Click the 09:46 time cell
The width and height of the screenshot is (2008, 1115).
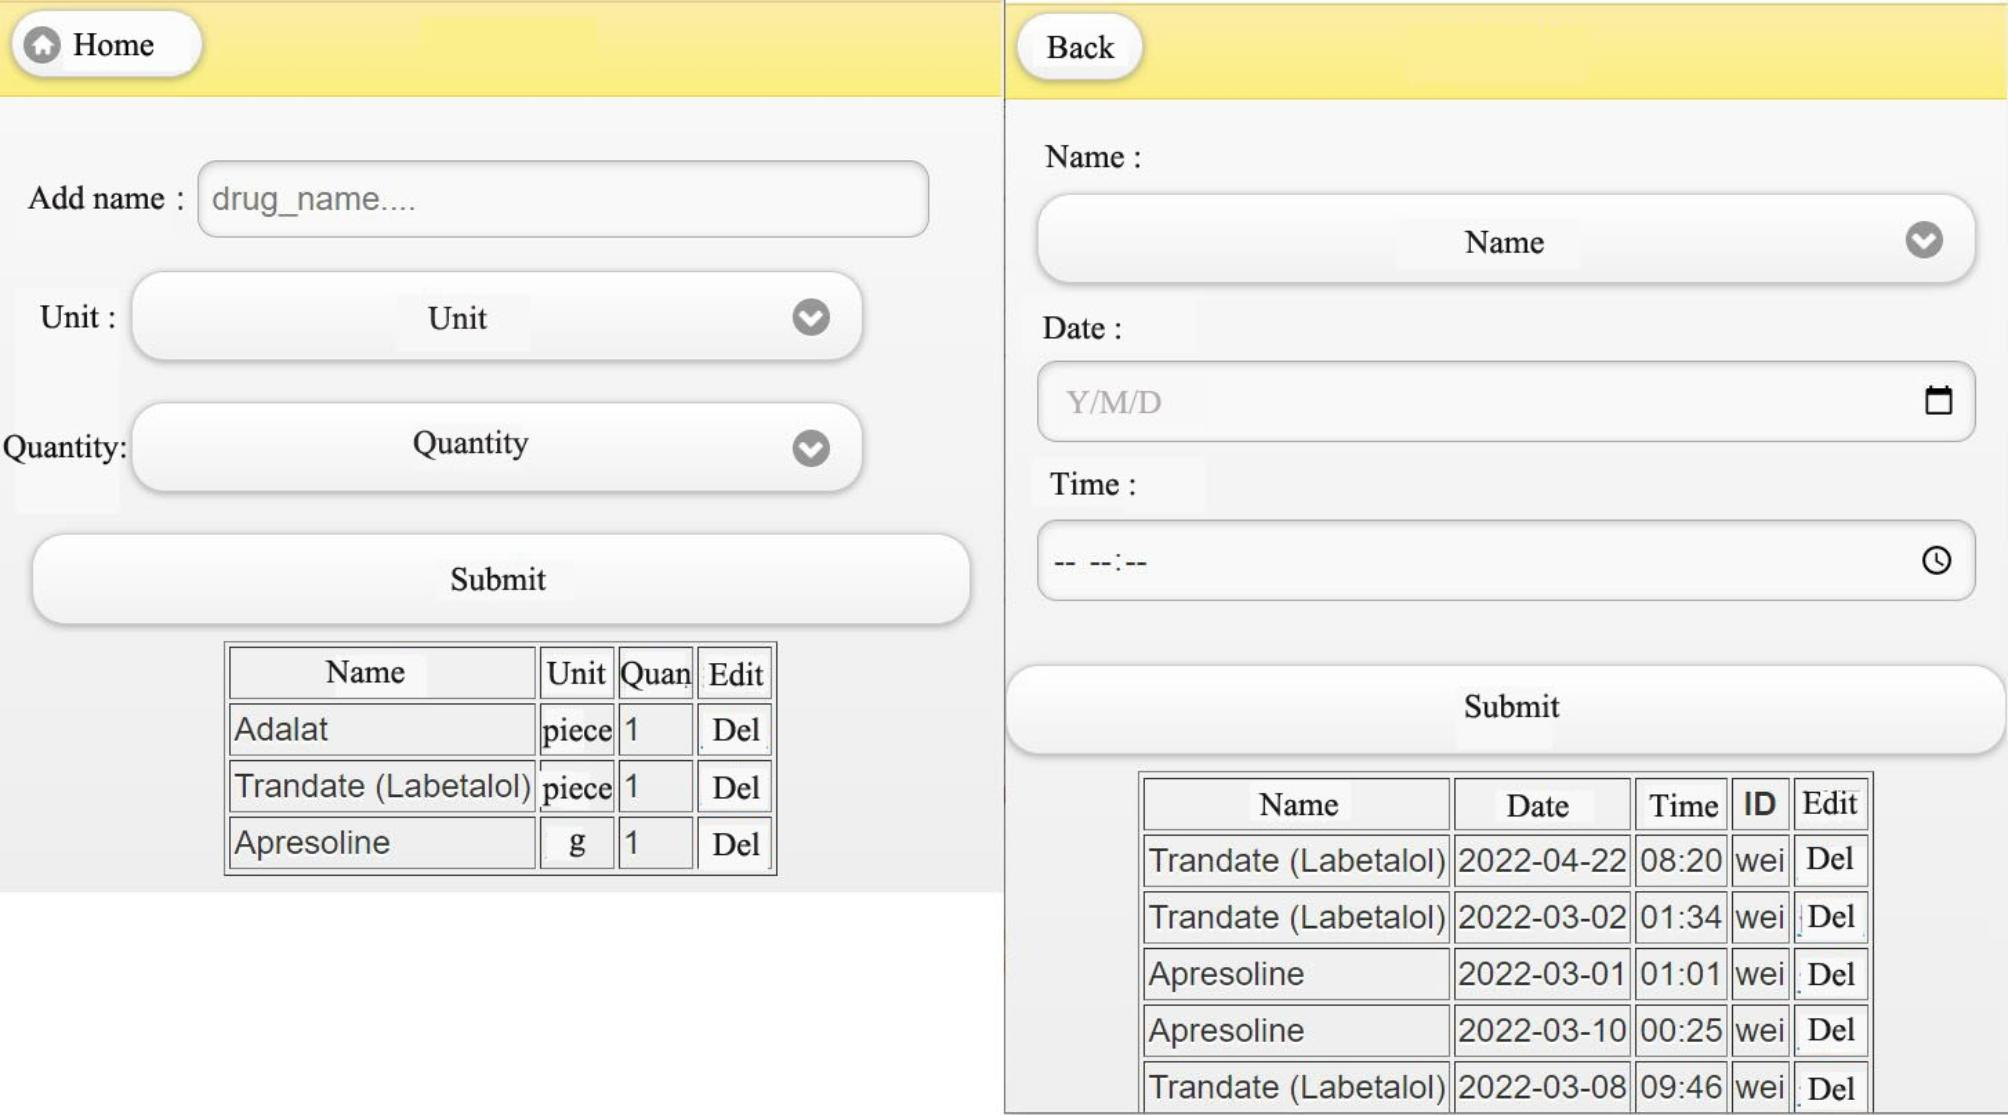(x=1681, y=1087)
